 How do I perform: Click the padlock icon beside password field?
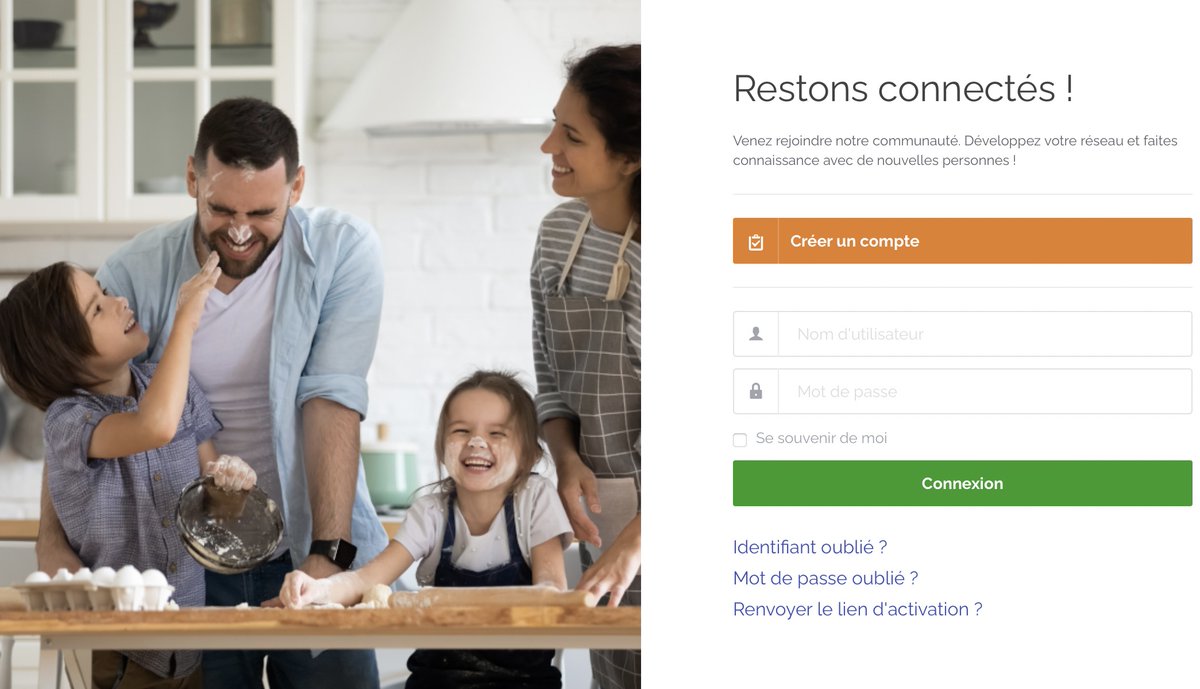click(756, 391)
